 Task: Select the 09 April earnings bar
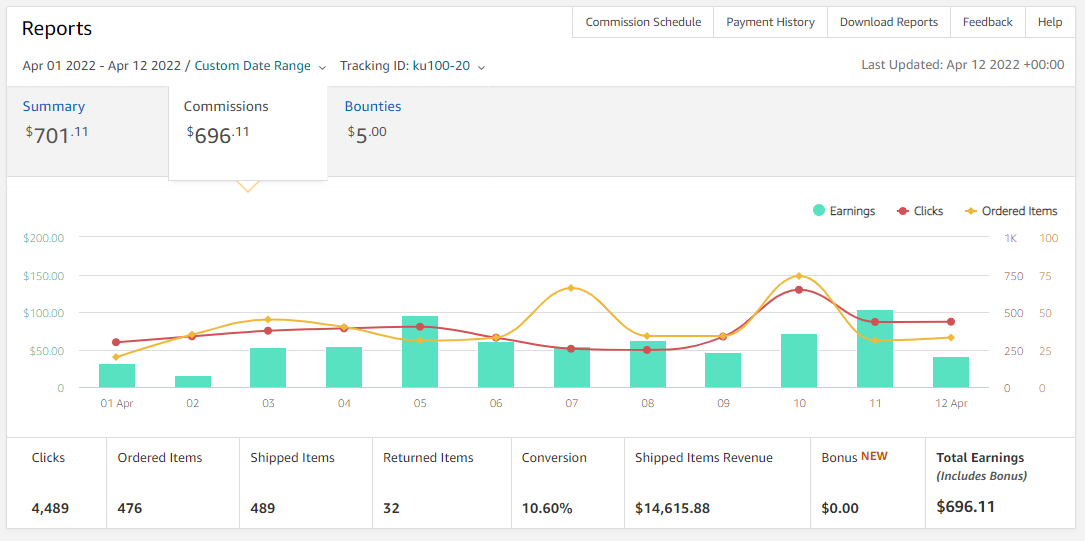pyautogui.click(x=723, y=370)
